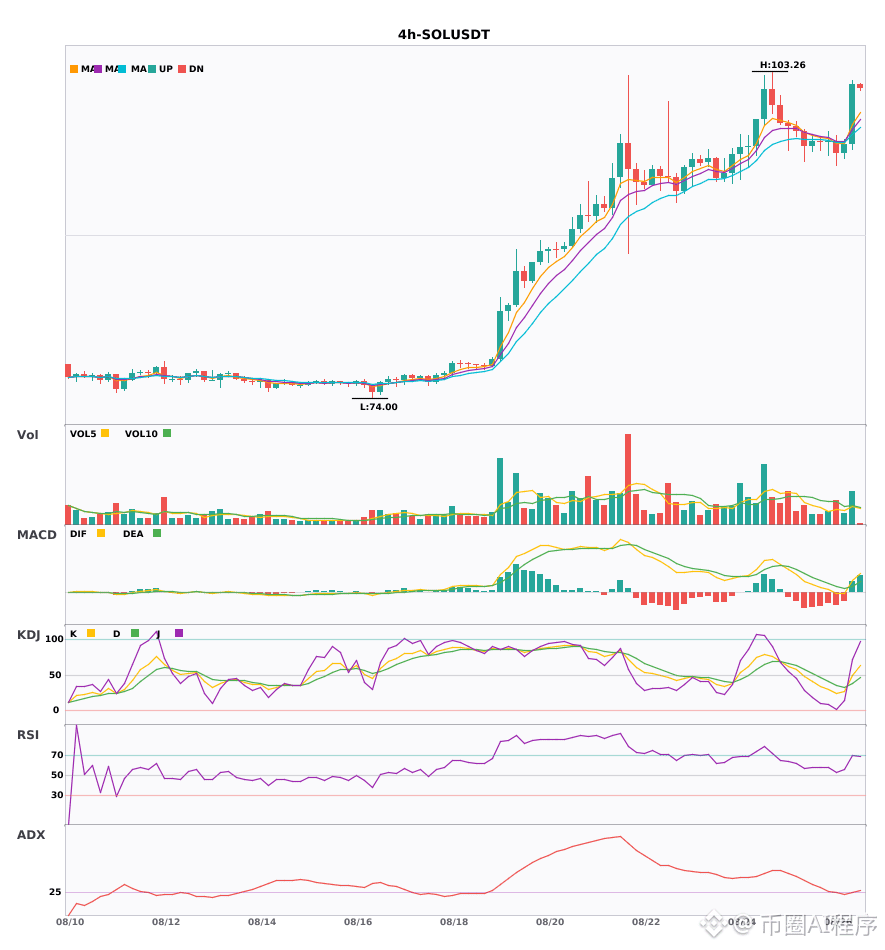
Task: Click the yellow VOL5 legend swatch
Action: coord(105,433)
